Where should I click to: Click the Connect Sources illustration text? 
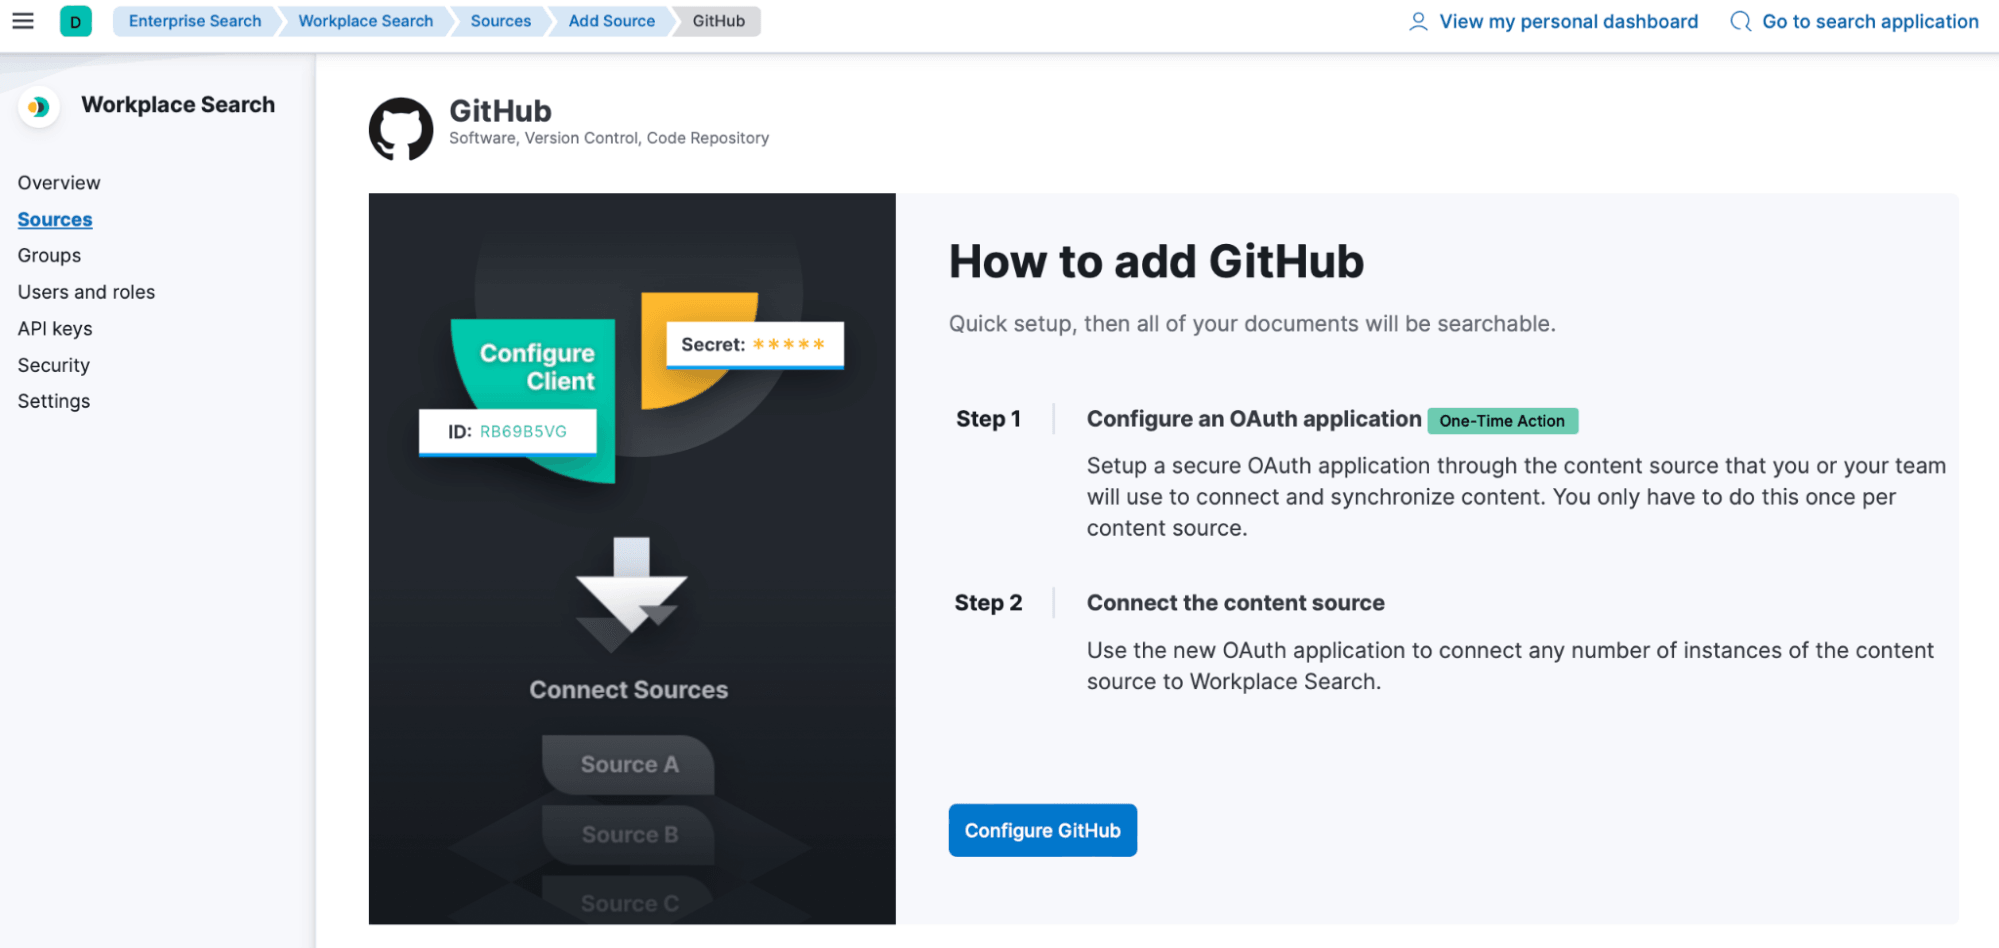(629, 690)
